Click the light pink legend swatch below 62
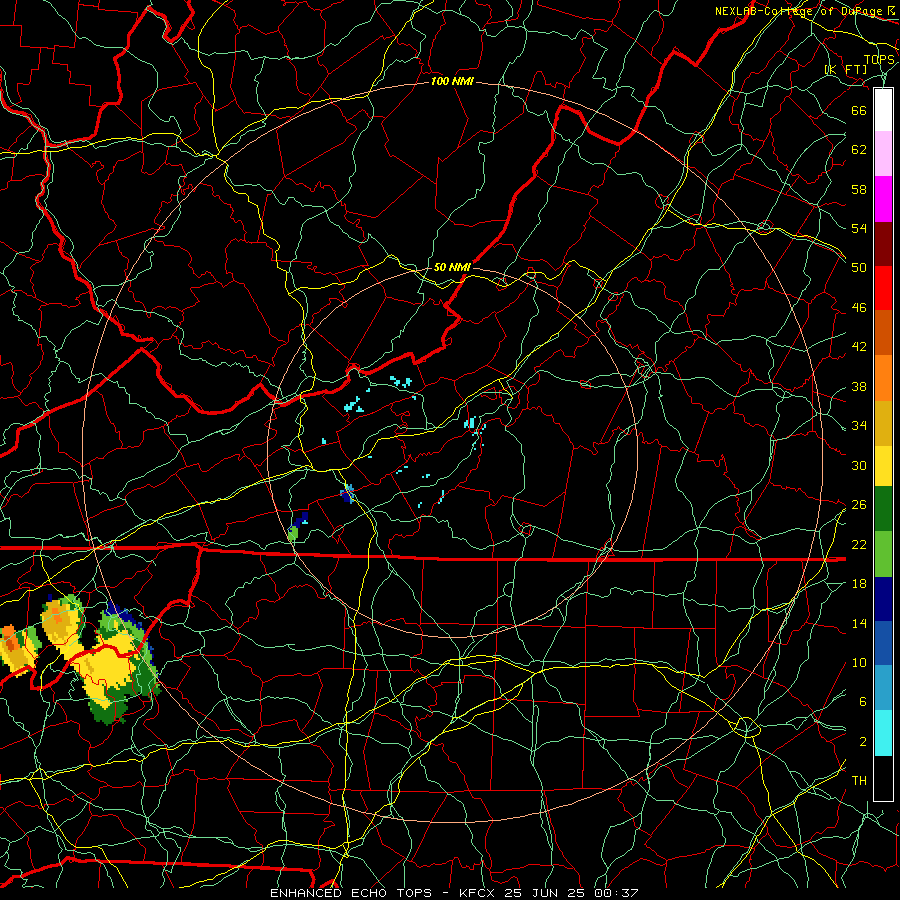This screenshot has width=900, height=900. pyautogui.click(x=883, y=154)
